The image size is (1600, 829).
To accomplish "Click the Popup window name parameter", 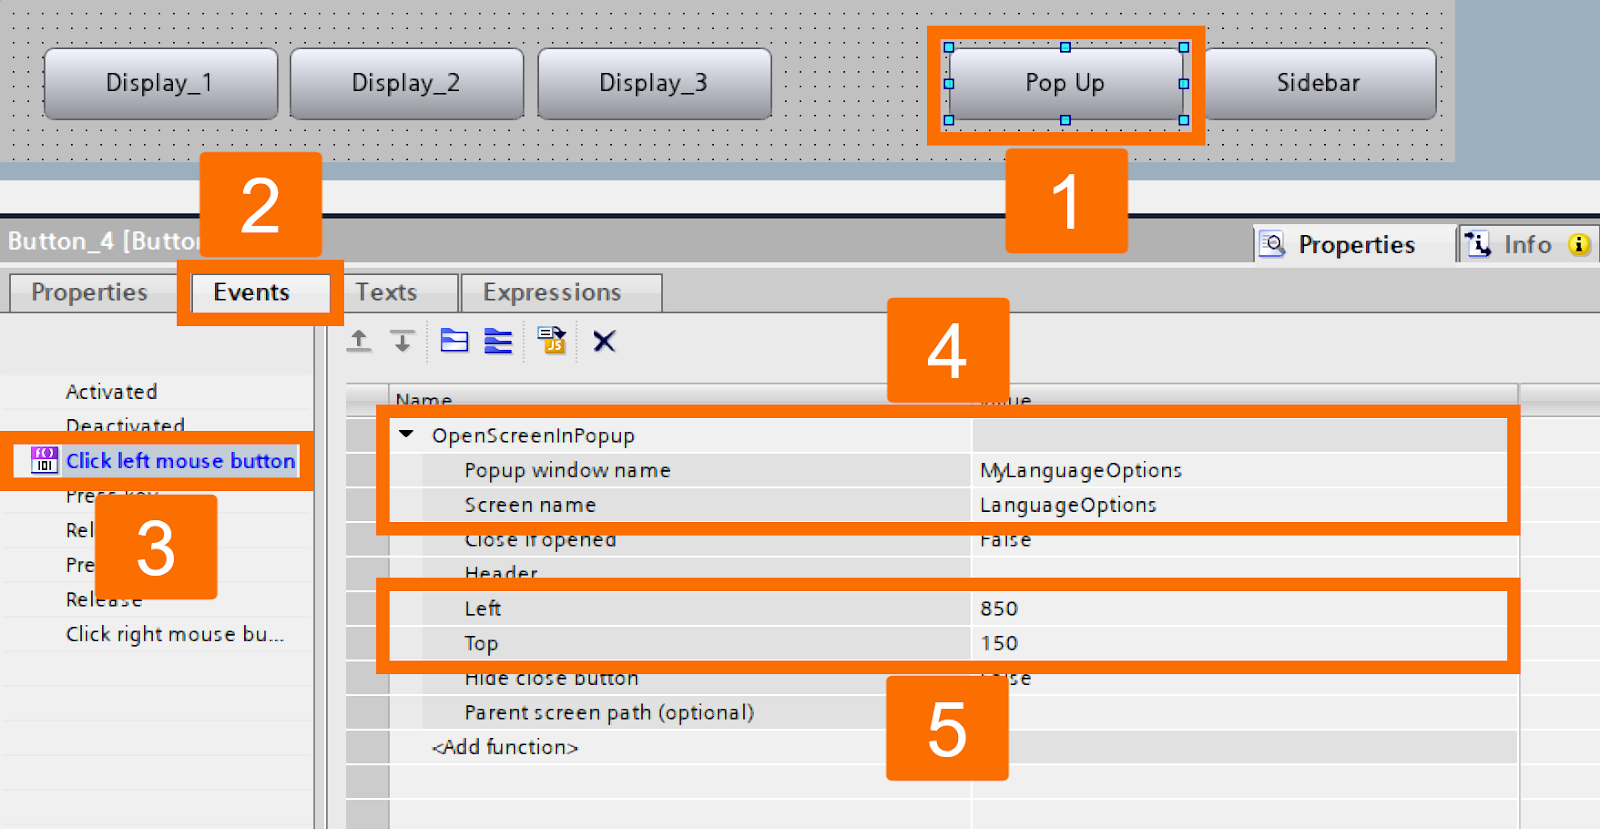I will coord(567,470).
